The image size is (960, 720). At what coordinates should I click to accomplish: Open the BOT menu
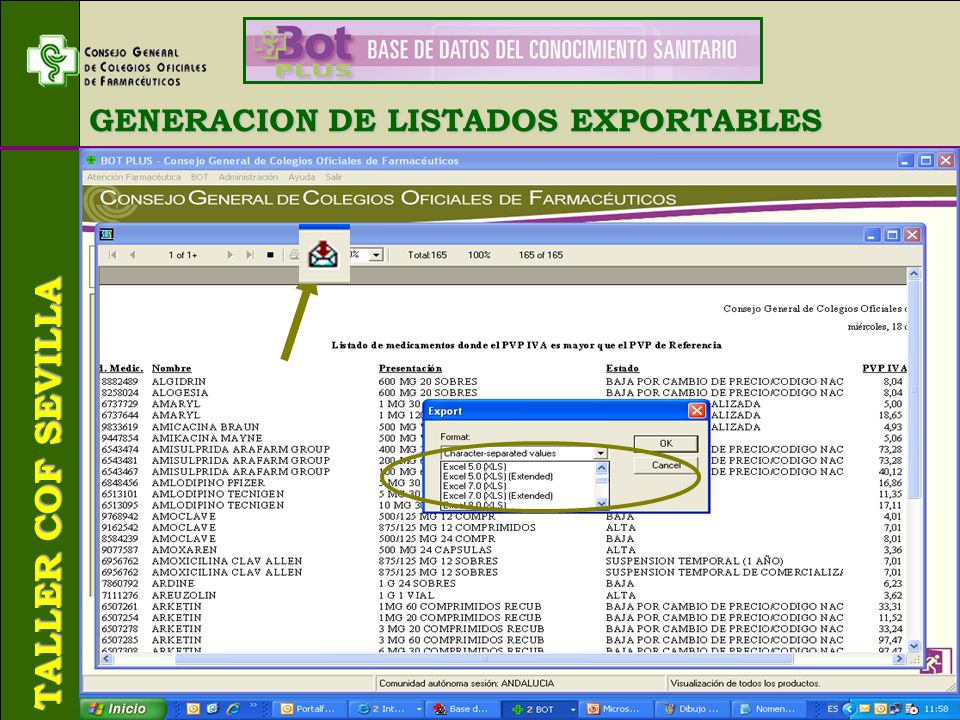point(199,177)
